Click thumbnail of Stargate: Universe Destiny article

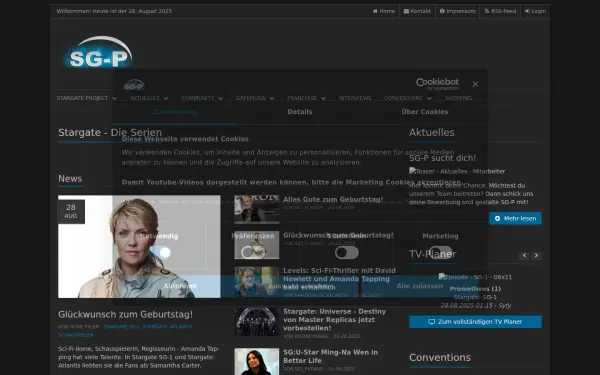click(x=257, y=322)
